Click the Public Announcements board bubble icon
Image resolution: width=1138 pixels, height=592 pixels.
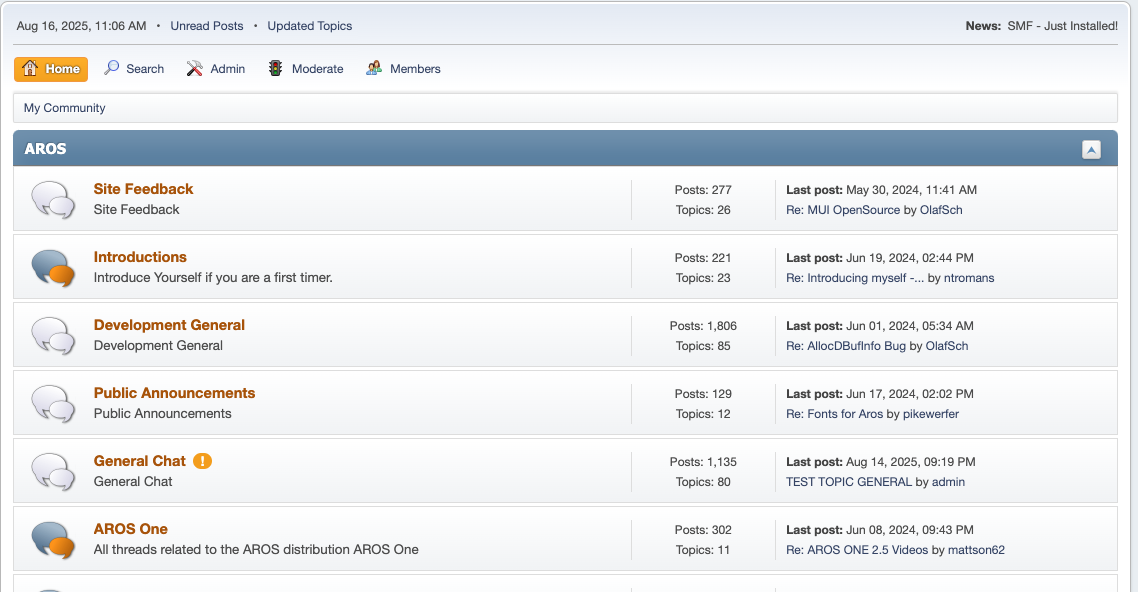click(53, 403)
